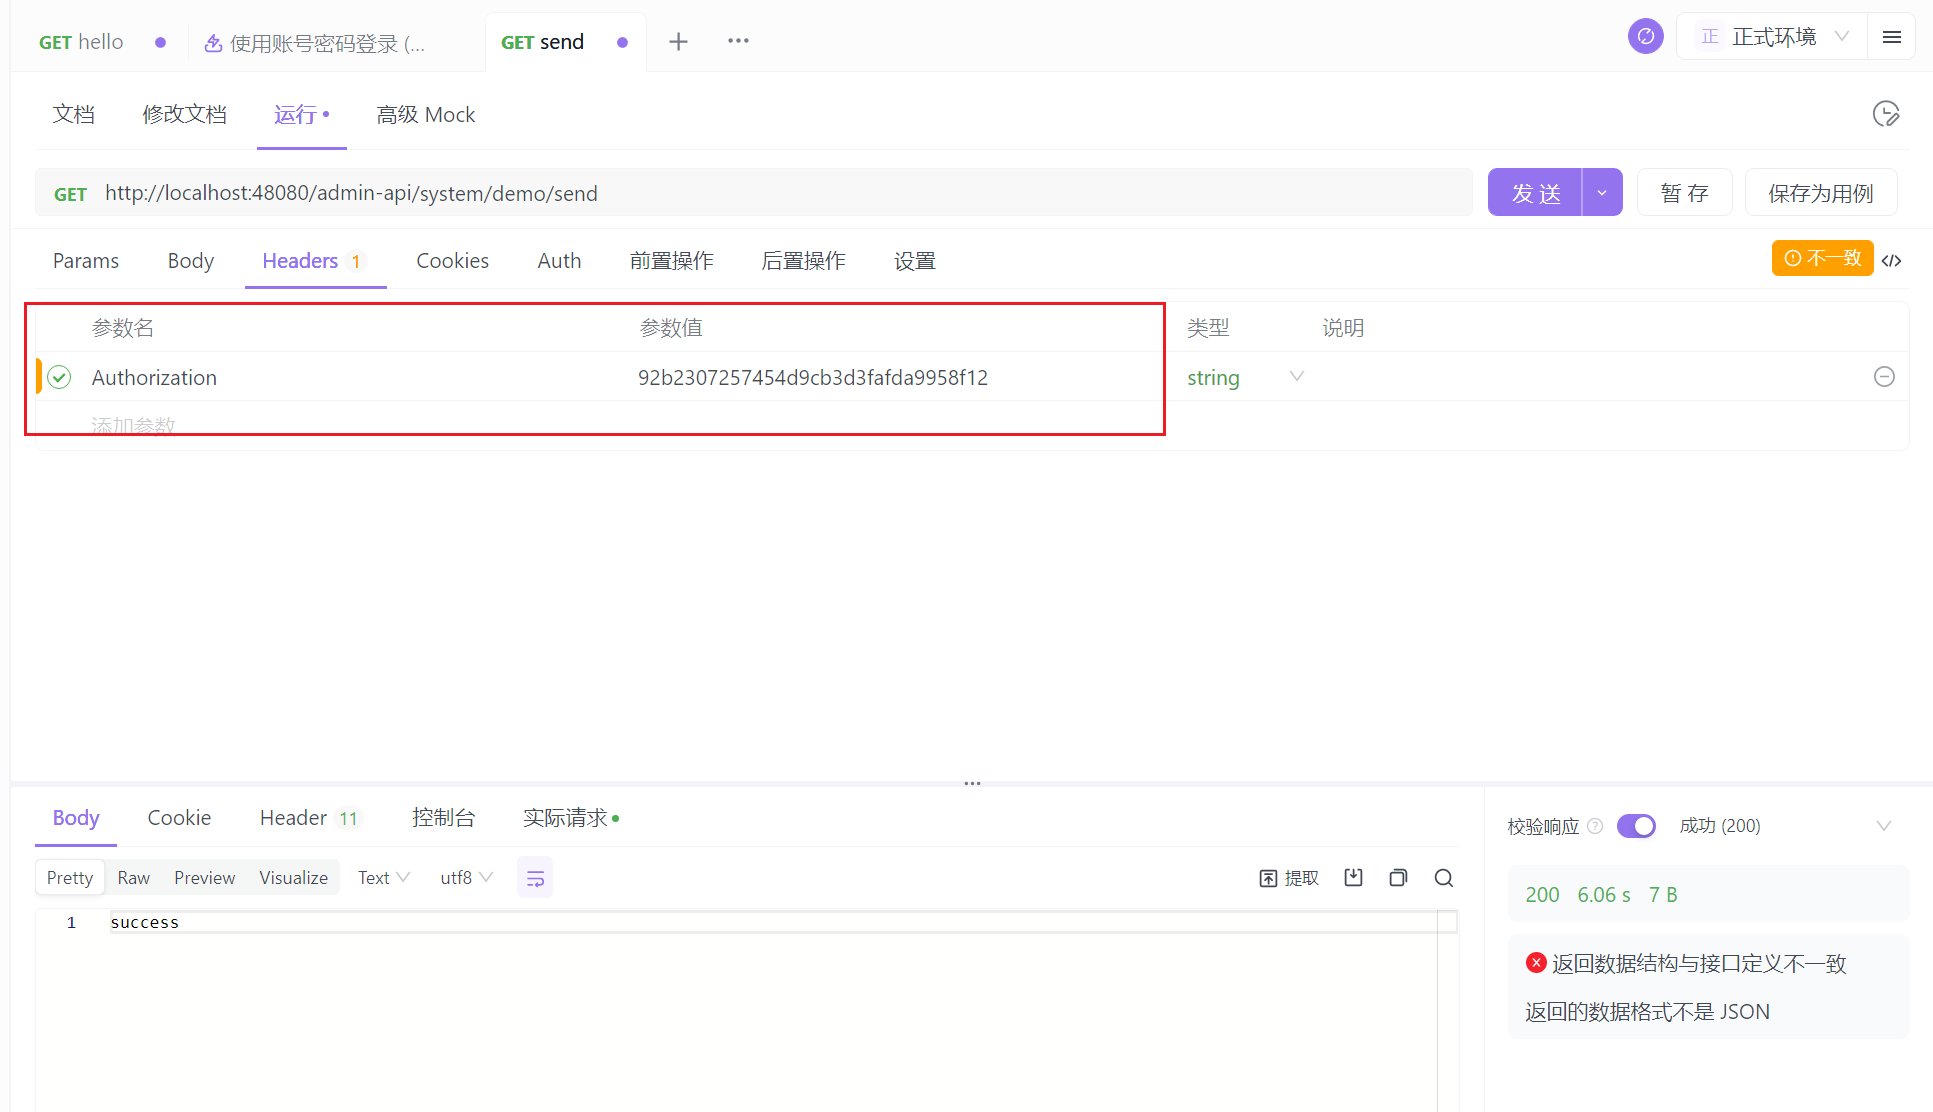
Task: Remove the Authorization header row
Action: (1884, 377)
